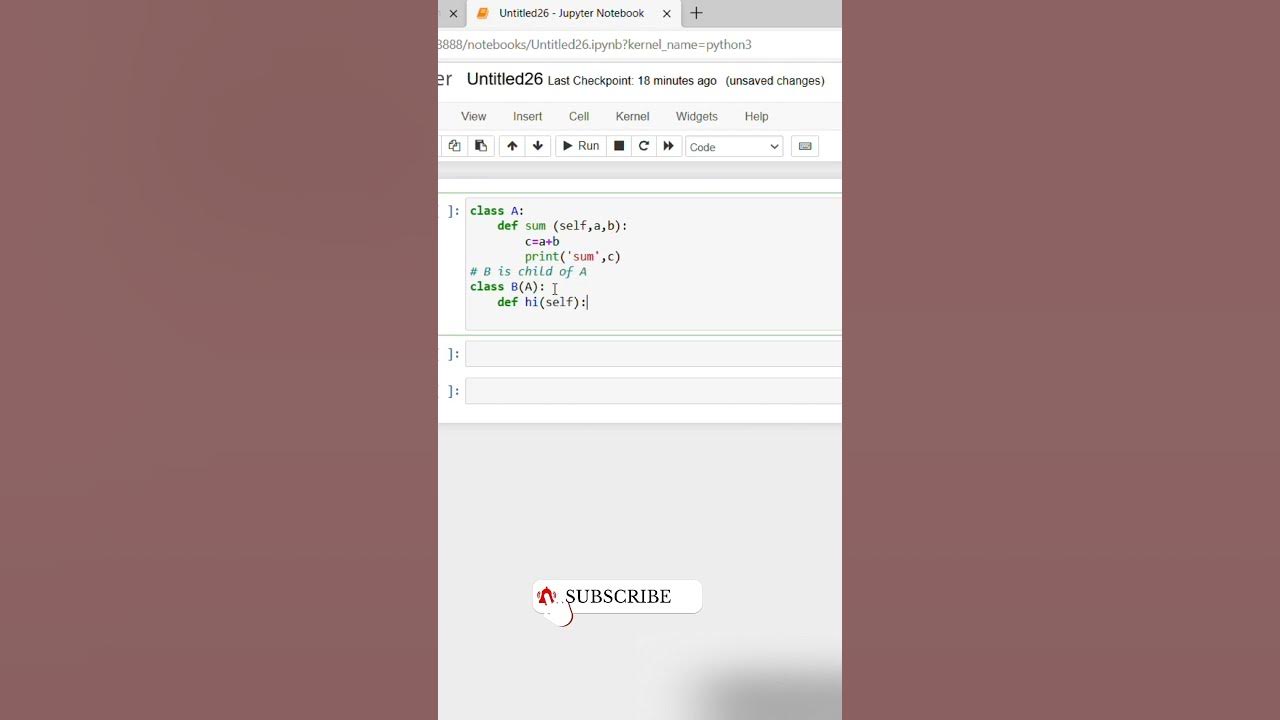The width and height of the screenshot is (1280, 720).
Task: Move selected cell up arrow
Action: [512, 146]
